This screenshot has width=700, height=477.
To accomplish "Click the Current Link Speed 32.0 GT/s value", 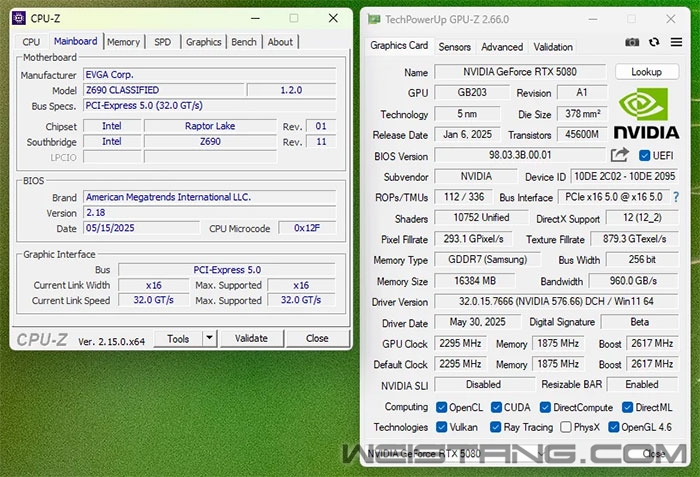I will (154, 300).
